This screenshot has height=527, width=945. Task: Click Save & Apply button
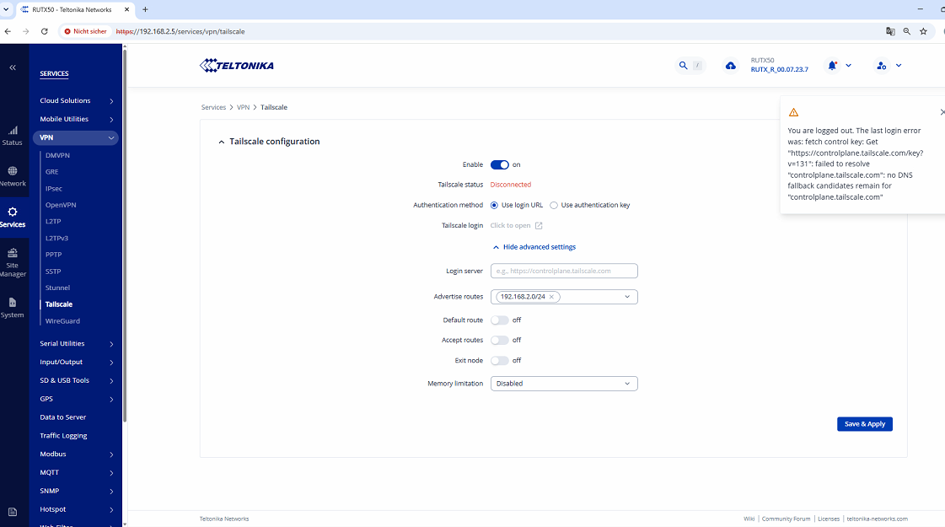(865, 424)
